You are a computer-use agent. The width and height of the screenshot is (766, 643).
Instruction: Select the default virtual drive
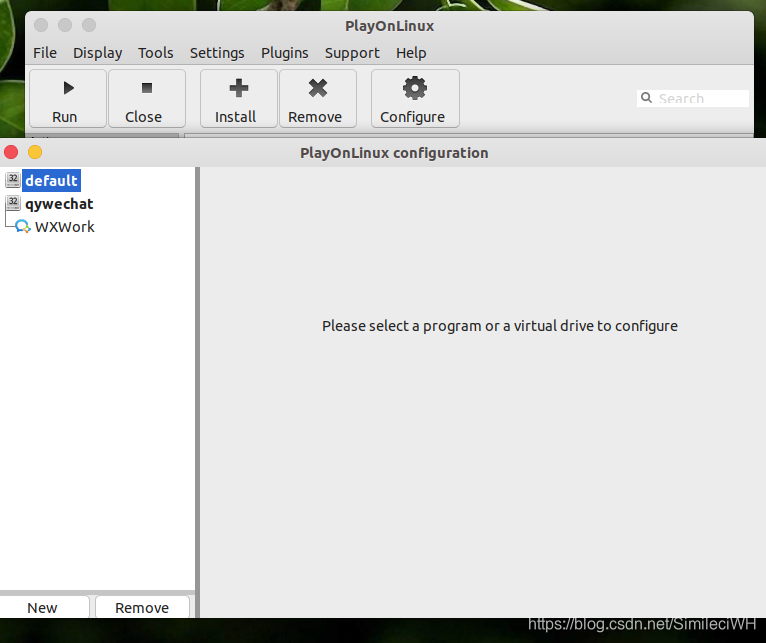click(51, 180)
